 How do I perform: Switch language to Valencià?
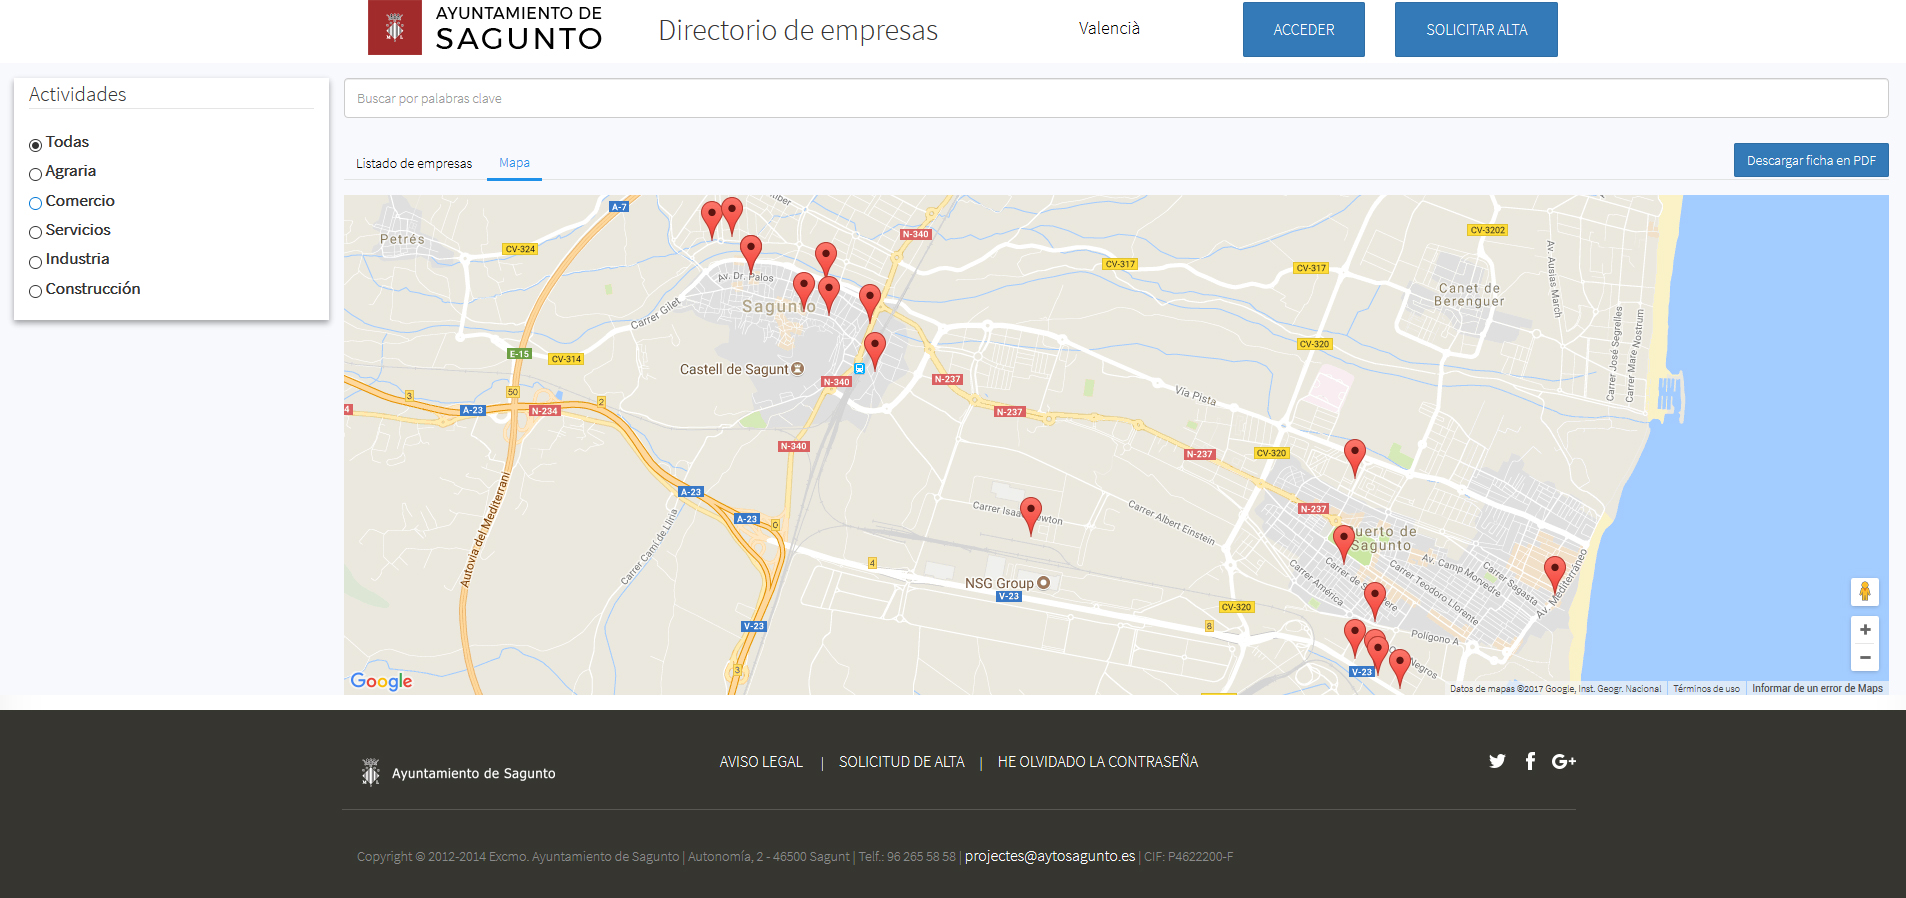pyautogui.click(x=1109, y=28)
